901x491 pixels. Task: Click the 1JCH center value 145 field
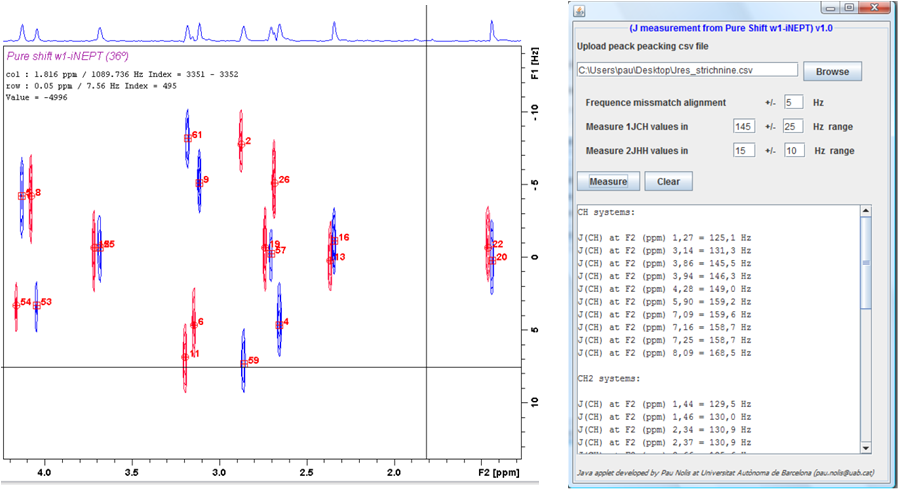(744, 126)
